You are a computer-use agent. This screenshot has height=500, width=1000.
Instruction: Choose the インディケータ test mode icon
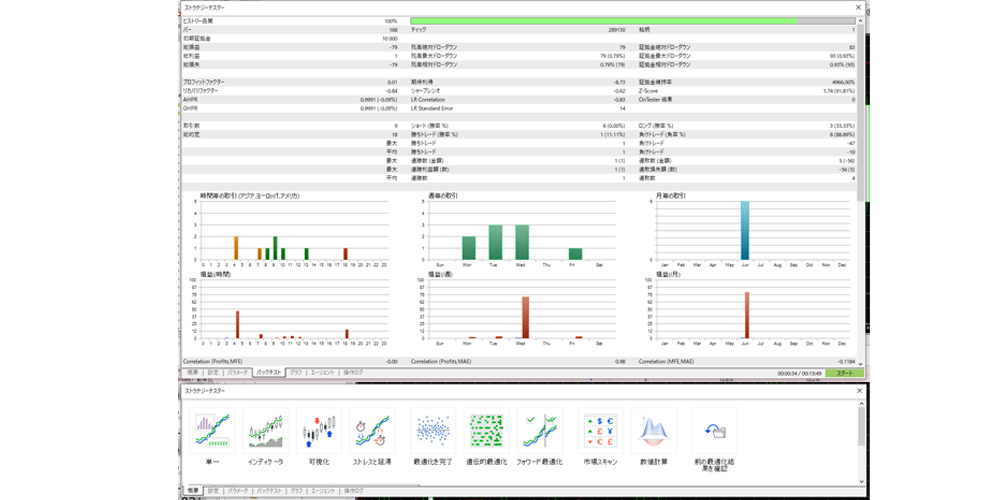[x=265, y=432]
